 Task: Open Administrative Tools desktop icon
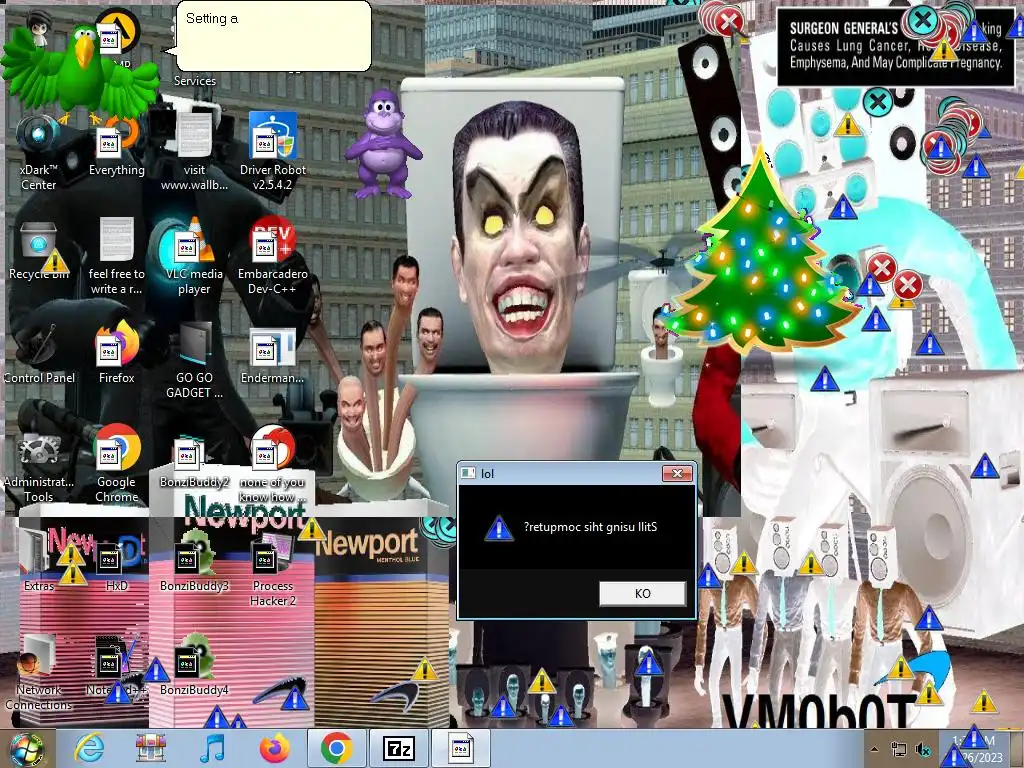coord(38,465)
